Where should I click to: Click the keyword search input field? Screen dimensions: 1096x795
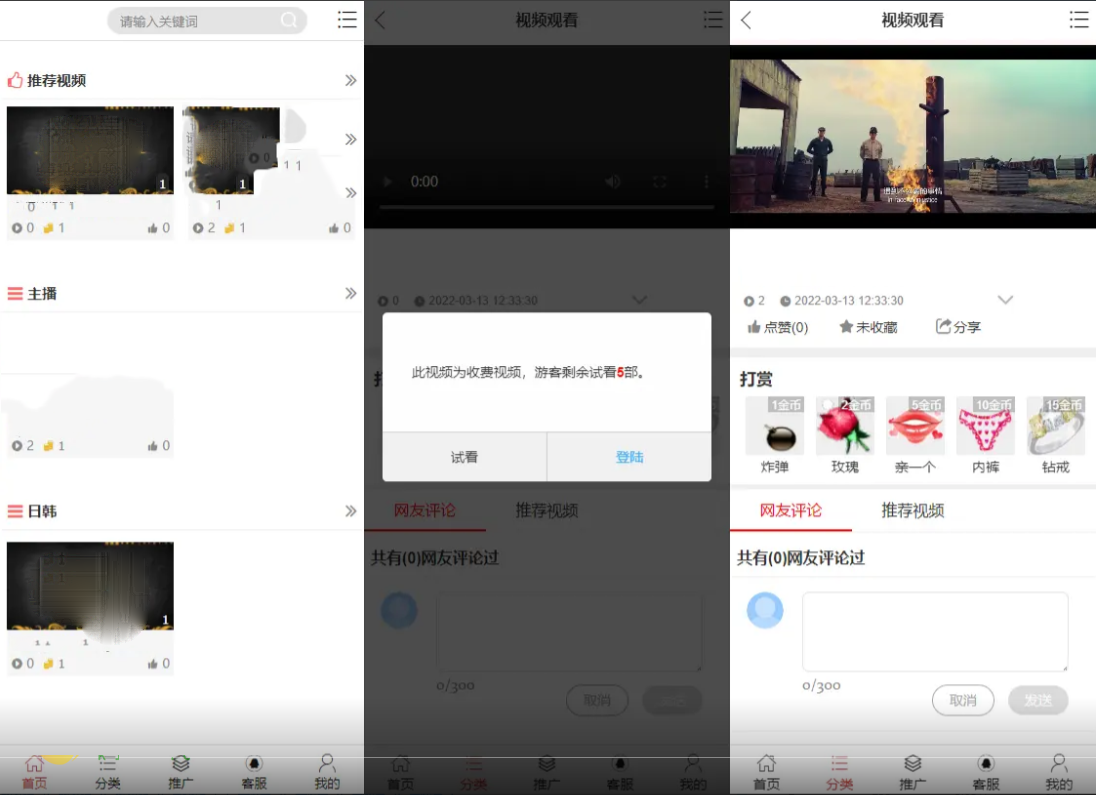click(195, 20)
